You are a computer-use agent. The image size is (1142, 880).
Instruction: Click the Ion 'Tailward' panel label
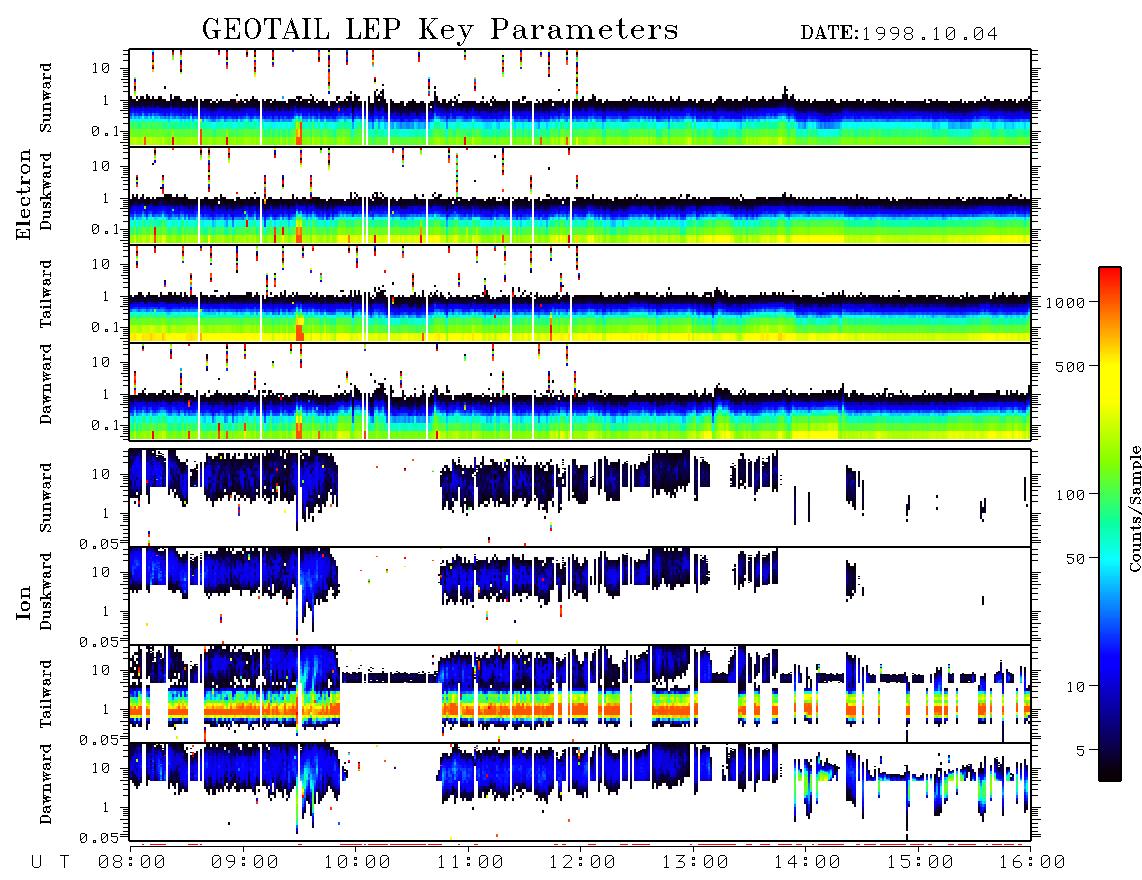pyautogui.click(x=46, y=694)
